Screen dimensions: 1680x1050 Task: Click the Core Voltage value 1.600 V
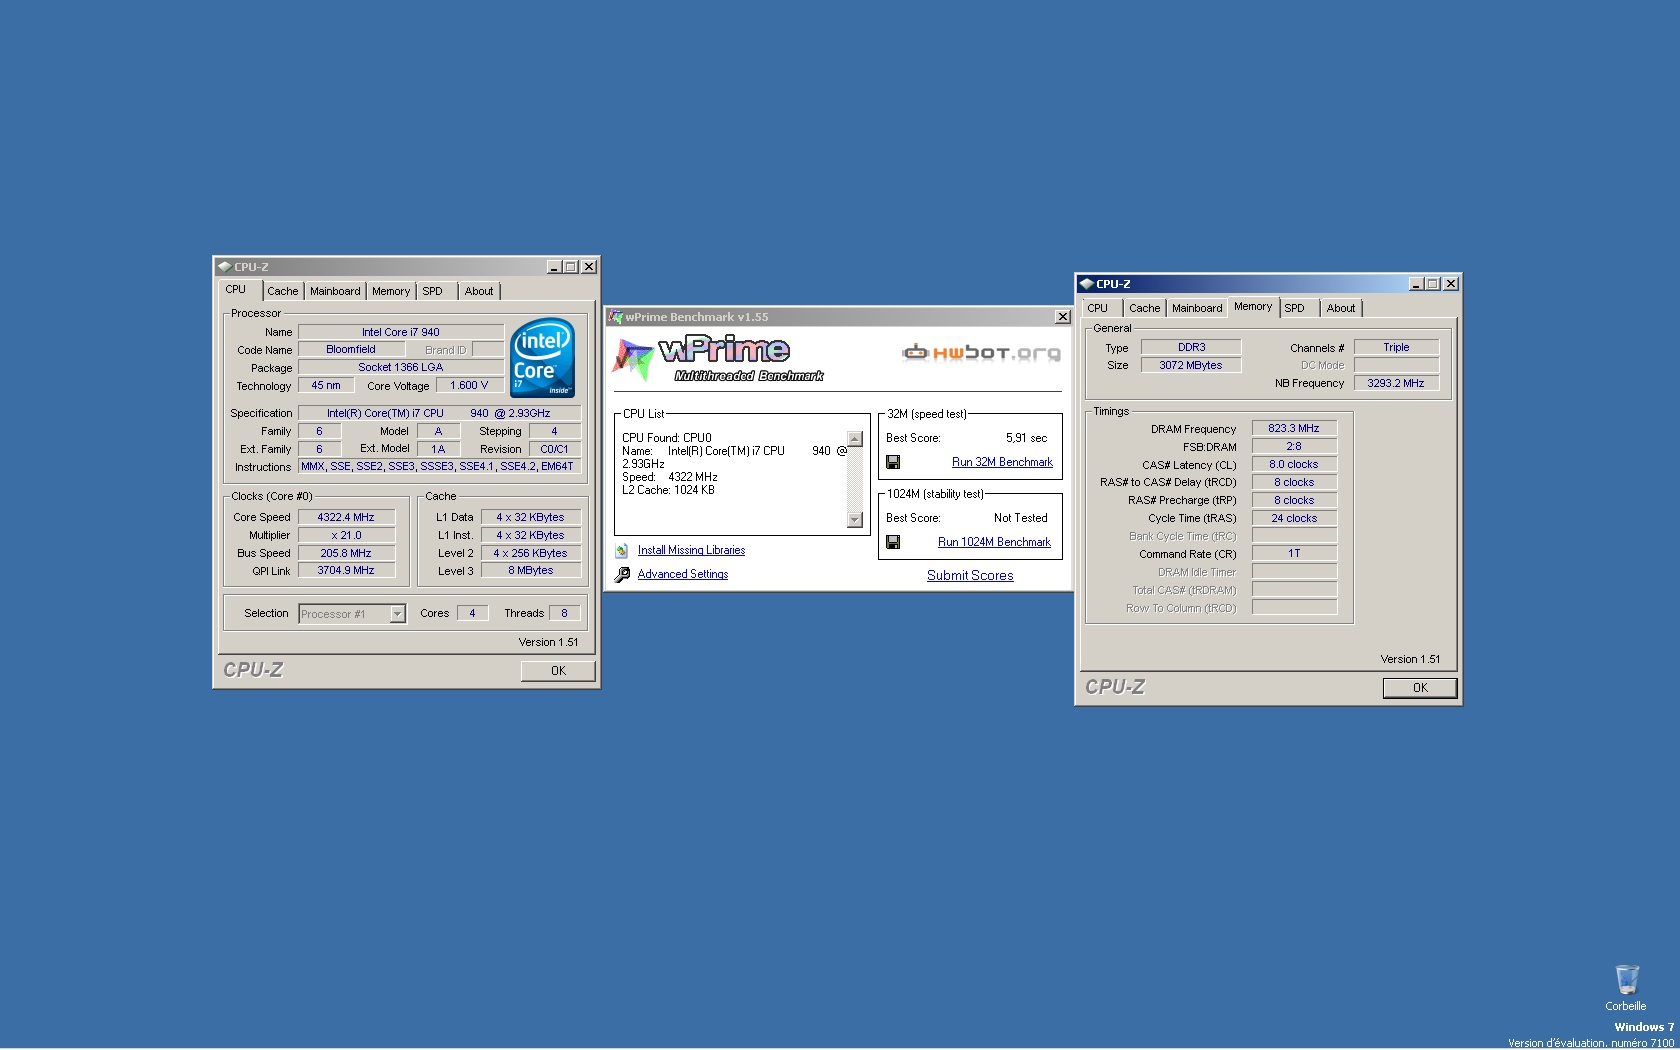click(469, 385)
